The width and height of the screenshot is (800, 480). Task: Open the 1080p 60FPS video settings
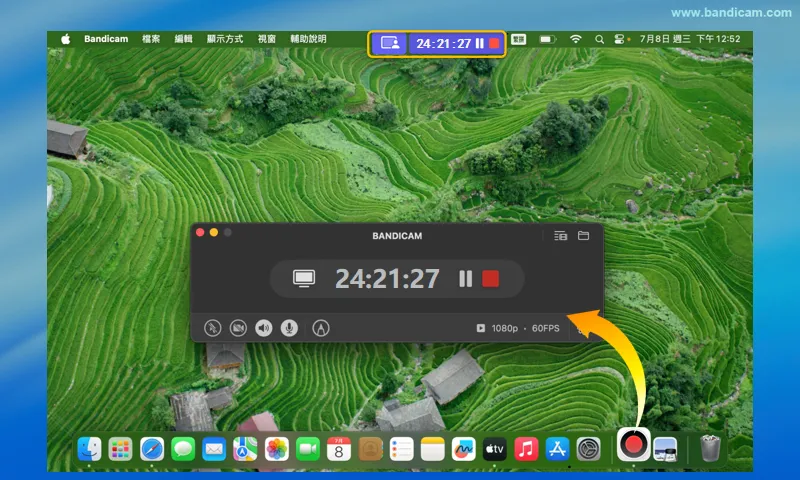[518, 328]
